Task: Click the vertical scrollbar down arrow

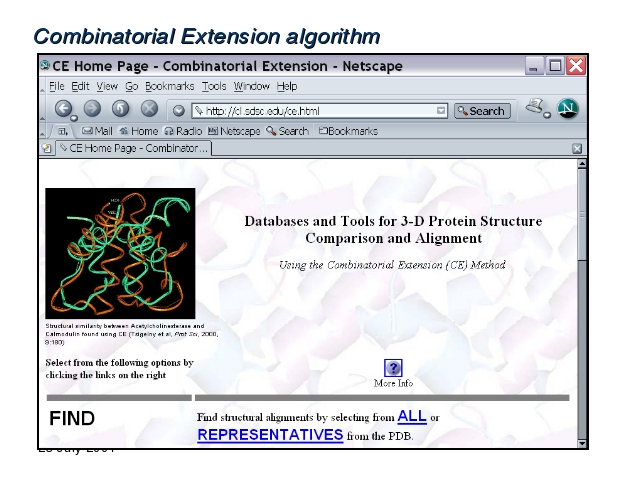Action: [583, 441]
